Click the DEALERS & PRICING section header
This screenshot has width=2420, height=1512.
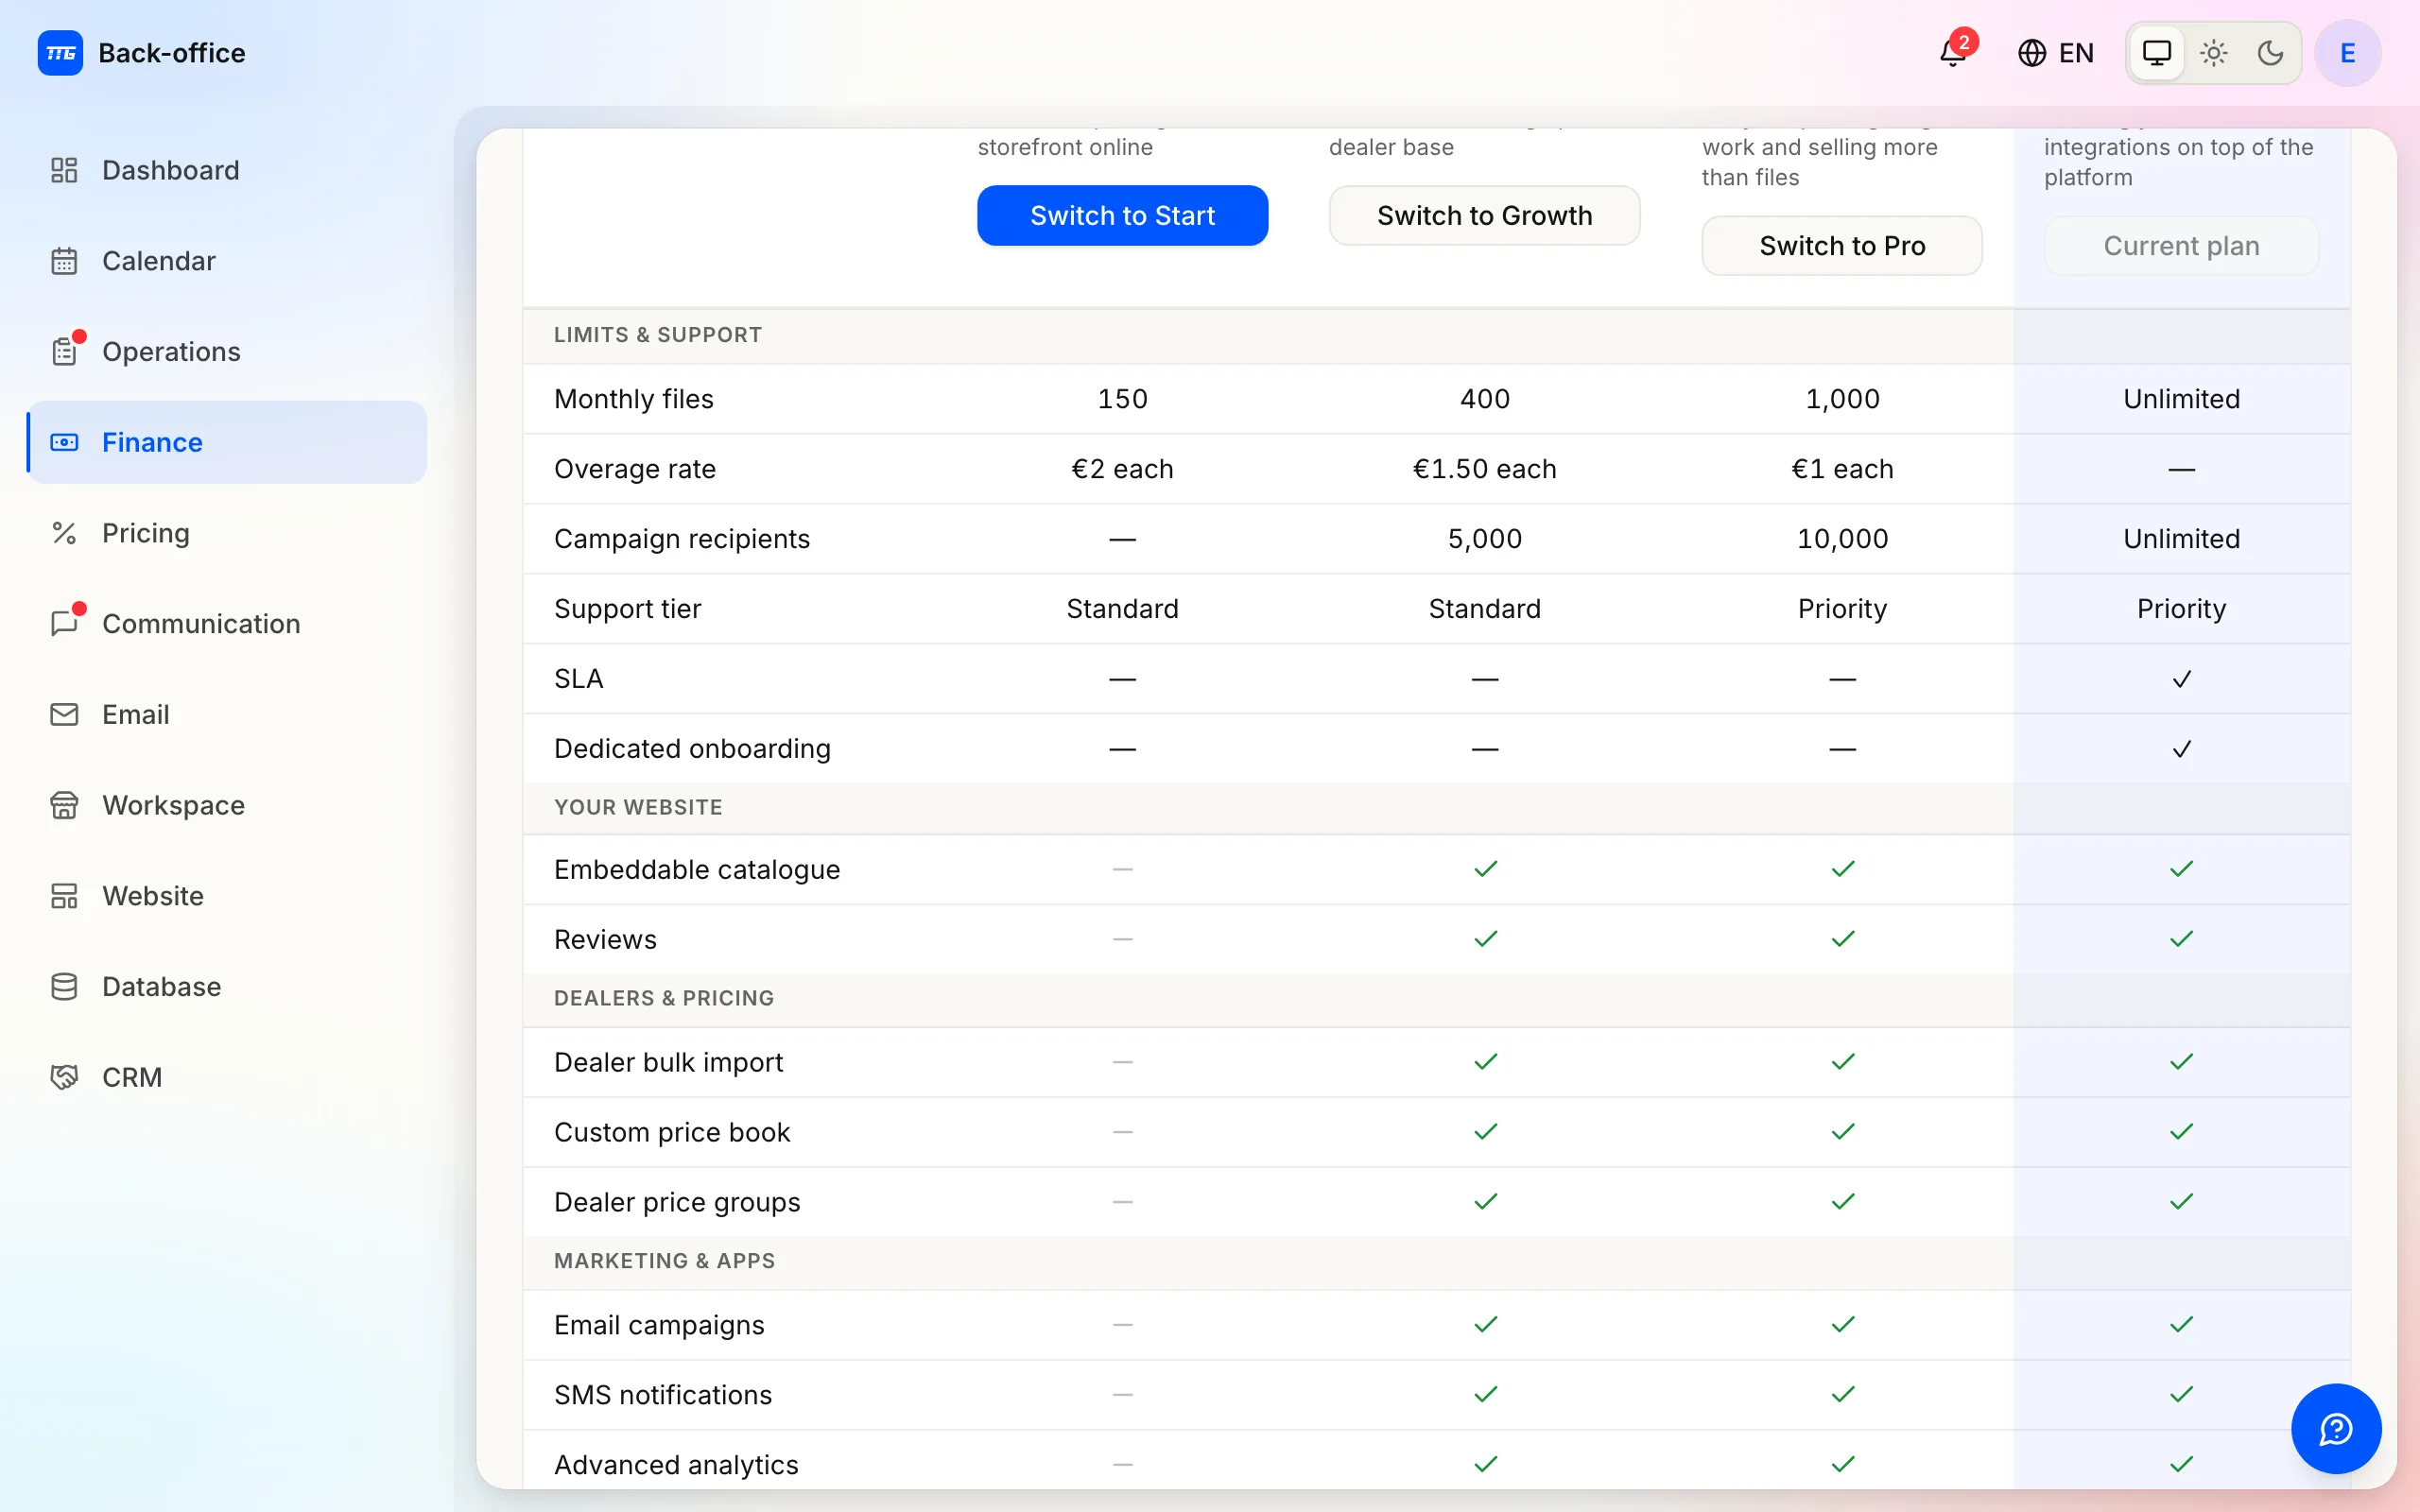(x=664, y=998)
